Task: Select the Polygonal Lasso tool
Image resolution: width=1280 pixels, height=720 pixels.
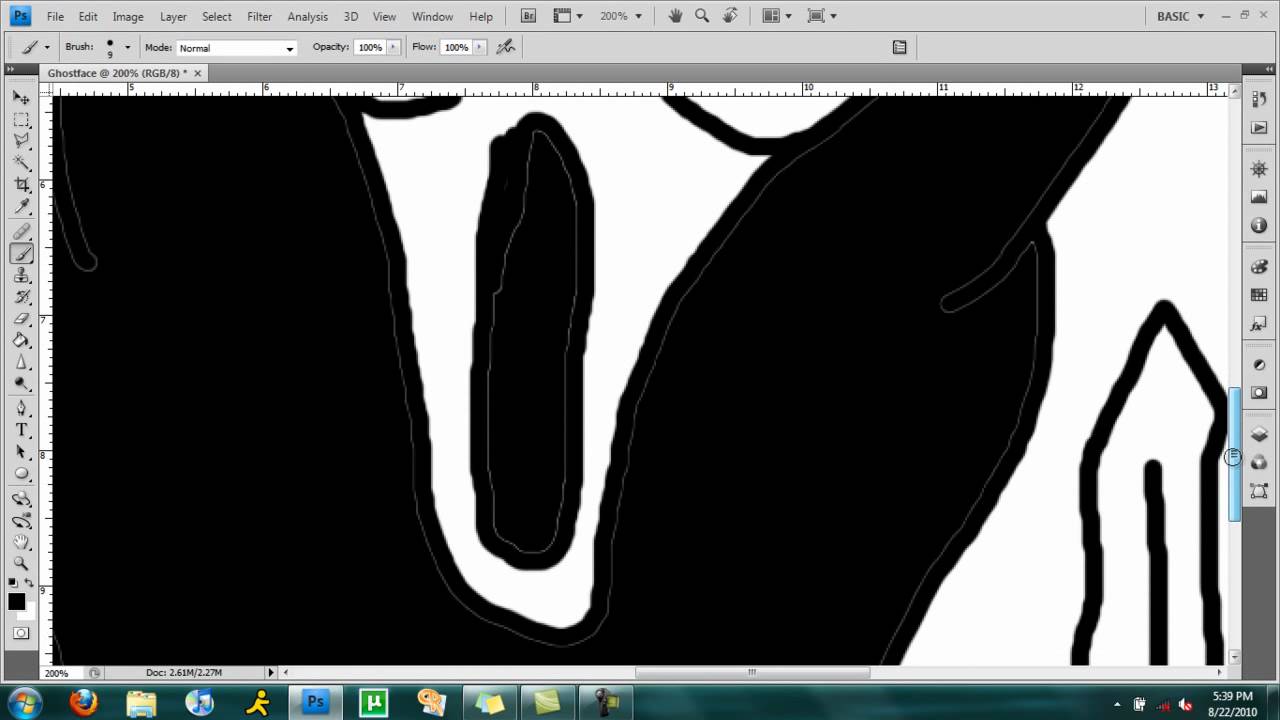Action: click(x=21, y=141)
